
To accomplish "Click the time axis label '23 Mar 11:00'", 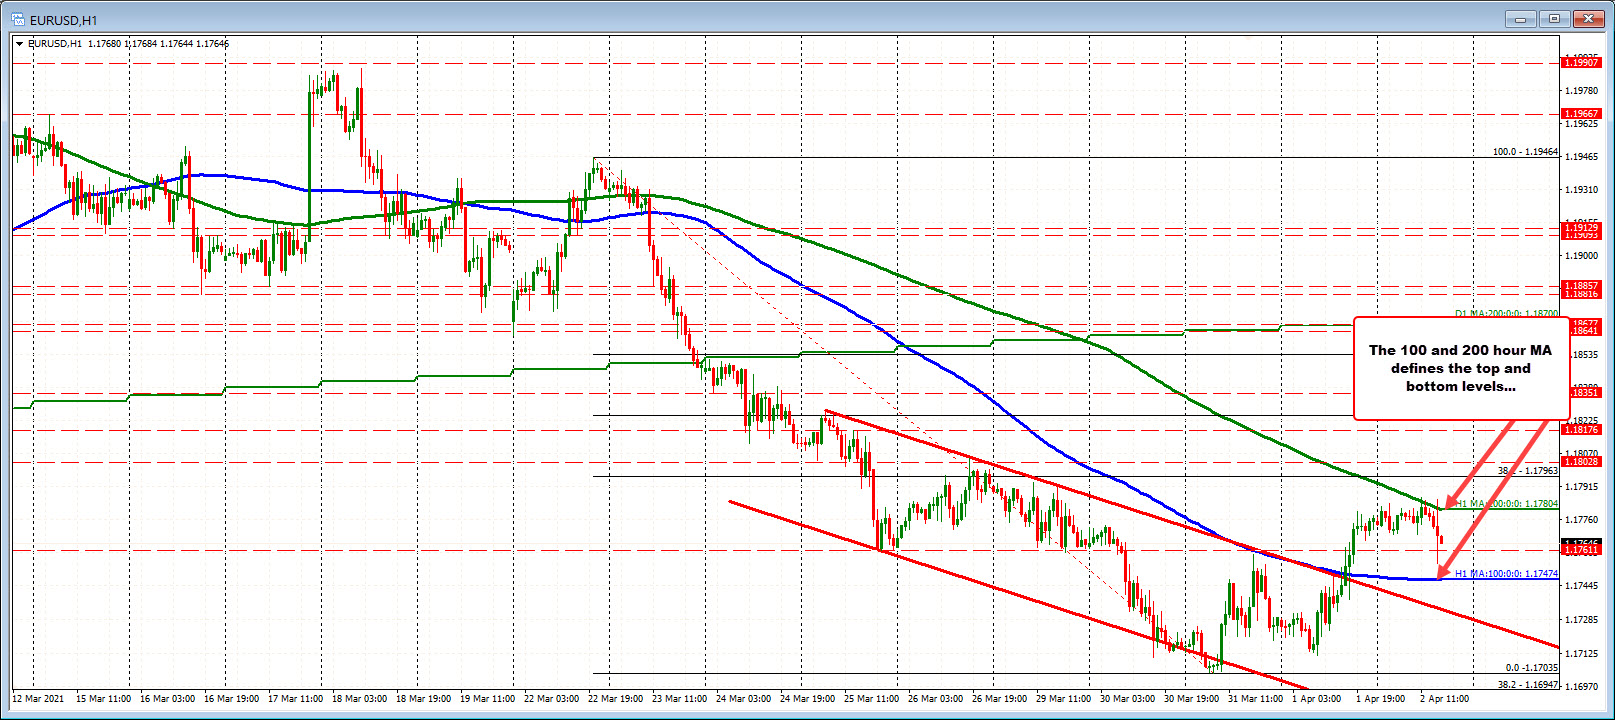I will coord(679,699).
